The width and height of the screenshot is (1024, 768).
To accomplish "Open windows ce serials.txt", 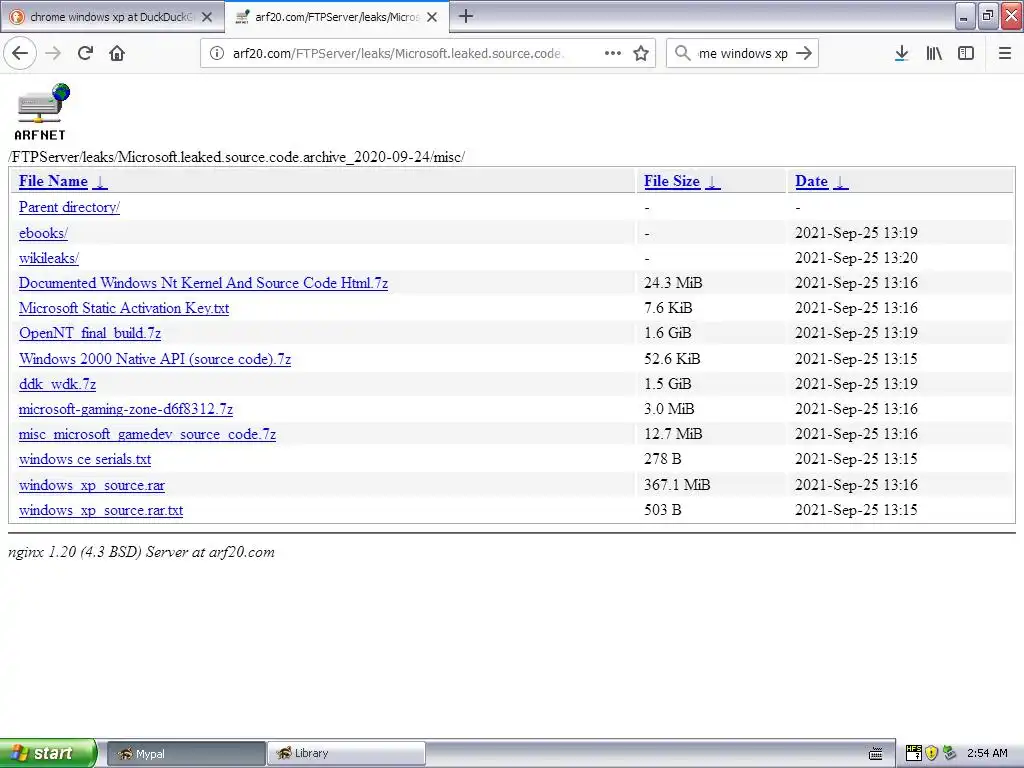I will [x=85, y=459].
